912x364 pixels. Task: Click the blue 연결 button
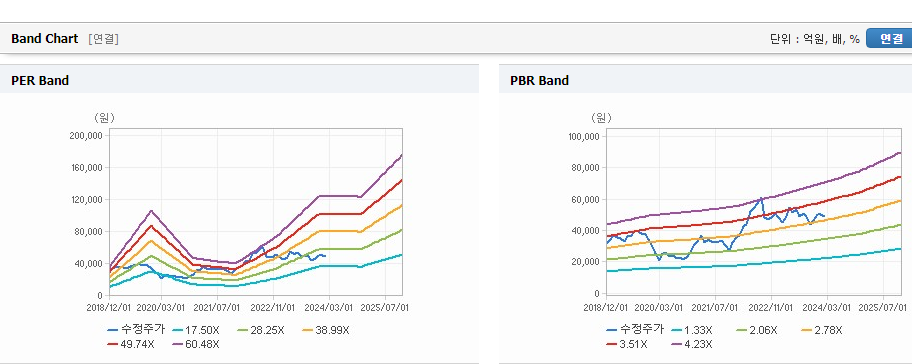click(x=890, y=38)
